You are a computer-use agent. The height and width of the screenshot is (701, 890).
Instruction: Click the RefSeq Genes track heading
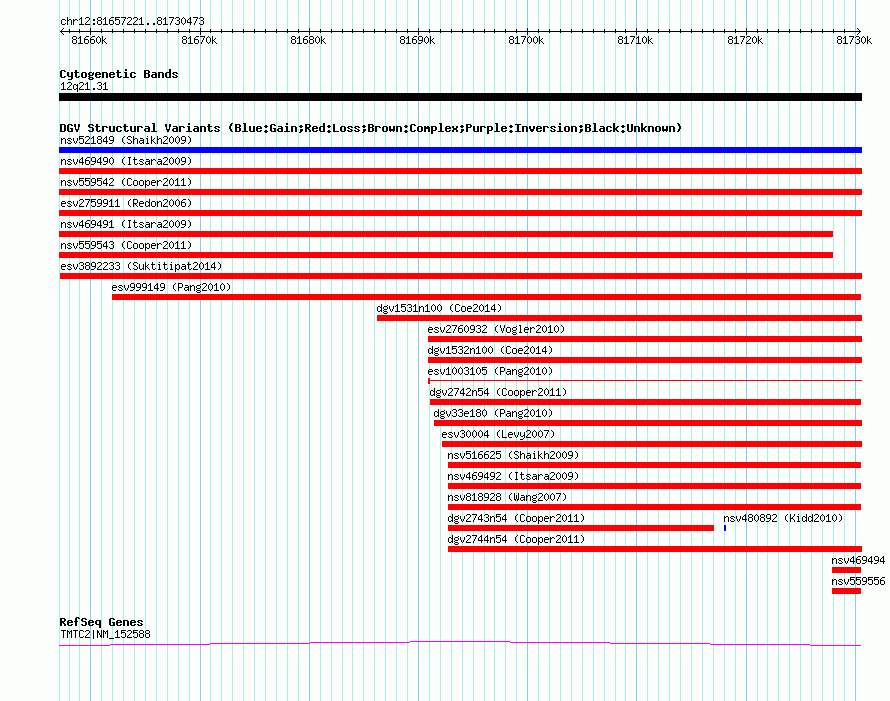point(101,622)
